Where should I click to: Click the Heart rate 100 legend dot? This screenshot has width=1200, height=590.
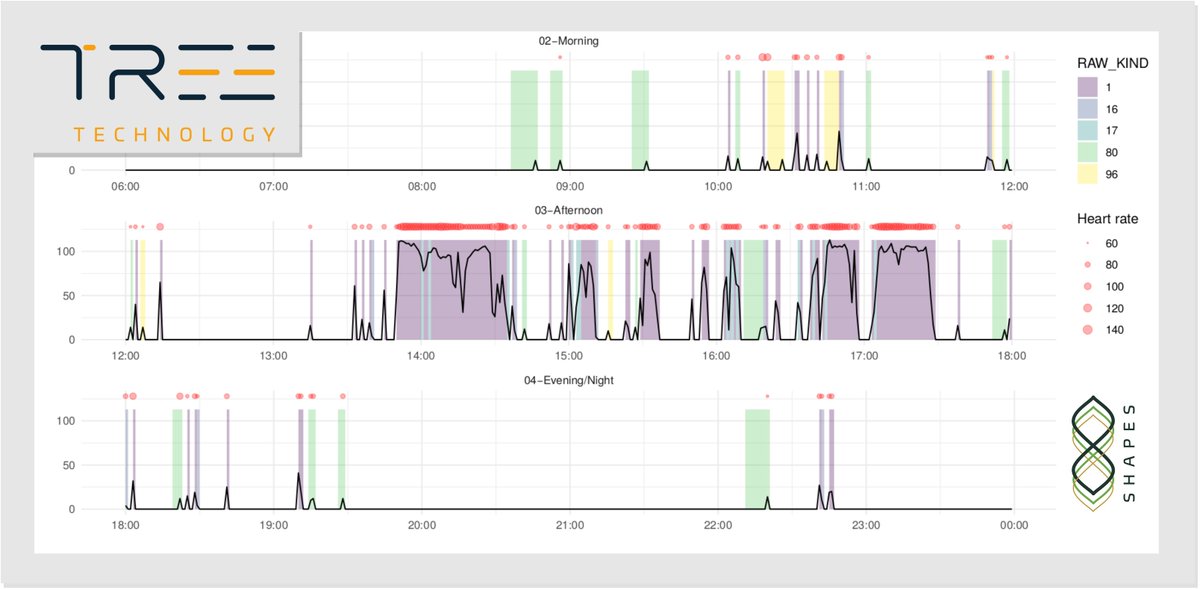1088,287
